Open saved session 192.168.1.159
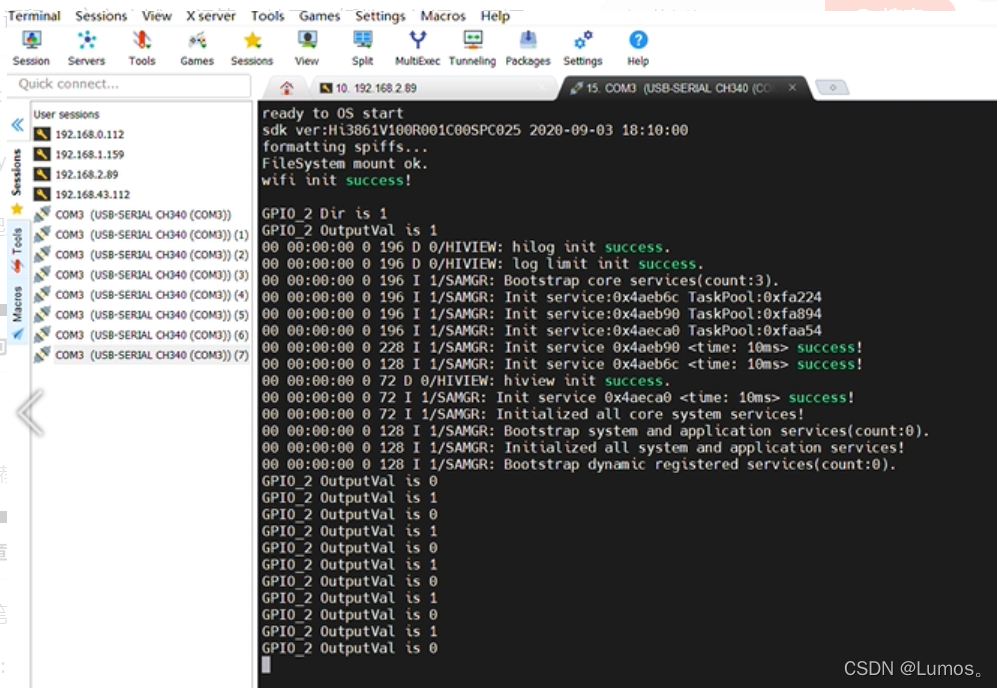 90,155
